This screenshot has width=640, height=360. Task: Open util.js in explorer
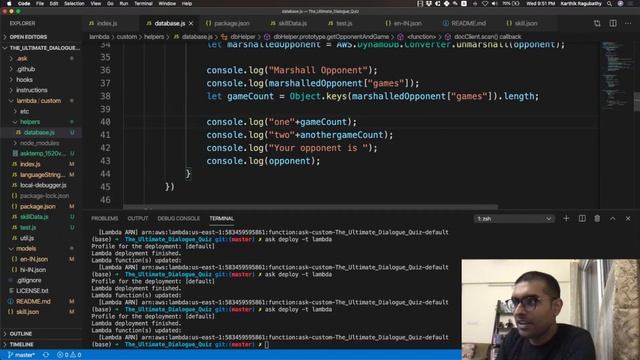pos(41,238)
